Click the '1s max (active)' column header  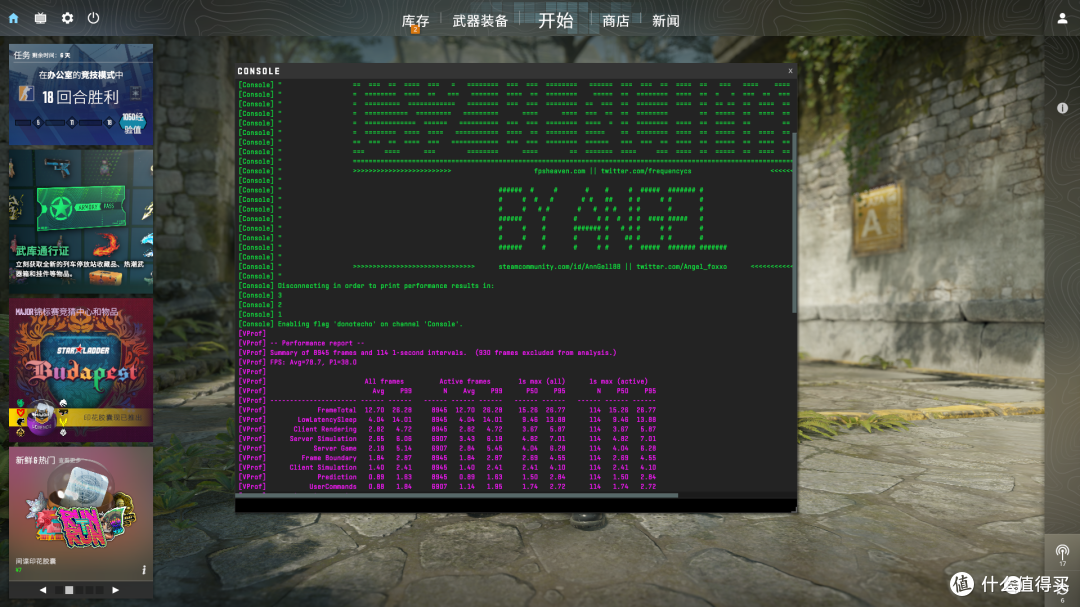point(619,381)
